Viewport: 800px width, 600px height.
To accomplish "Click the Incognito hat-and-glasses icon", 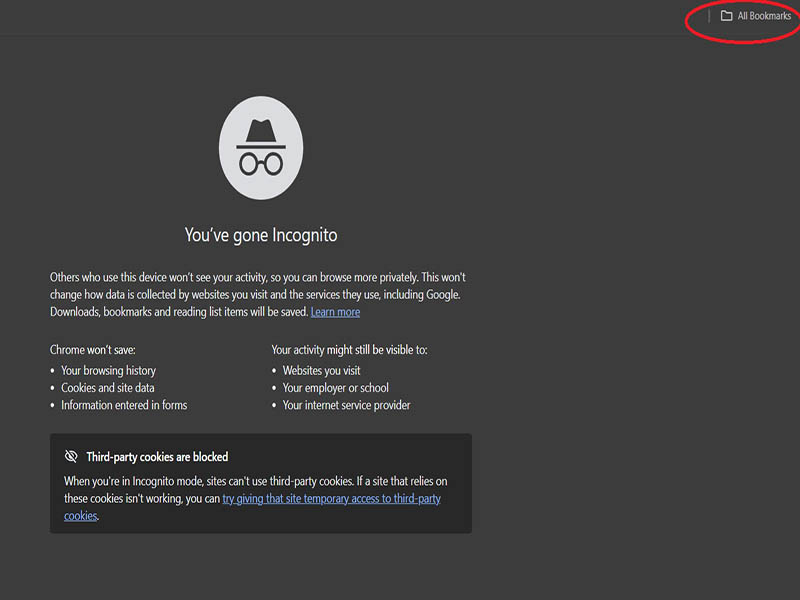I will click(261, 148).
